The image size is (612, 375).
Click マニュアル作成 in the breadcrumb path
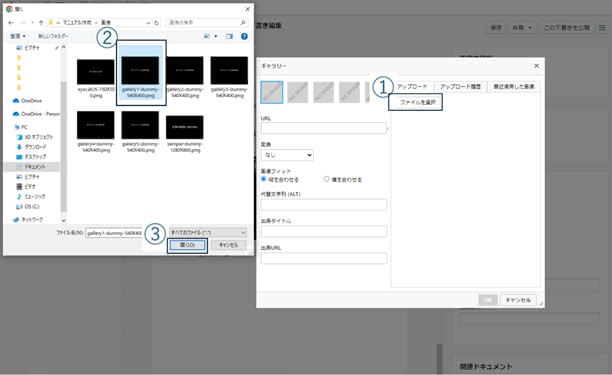click(x=77, y=23)
